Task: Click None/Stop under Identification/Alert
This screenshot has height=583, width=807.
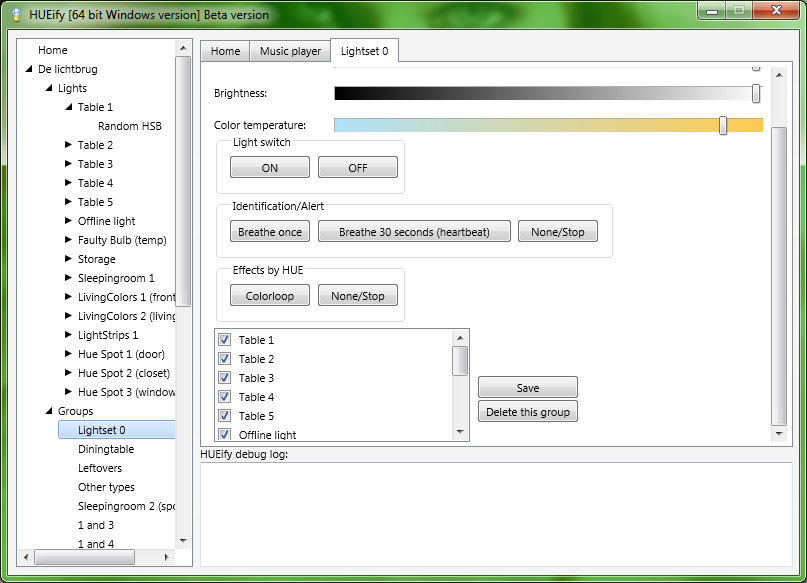Action: pos(558,232)
